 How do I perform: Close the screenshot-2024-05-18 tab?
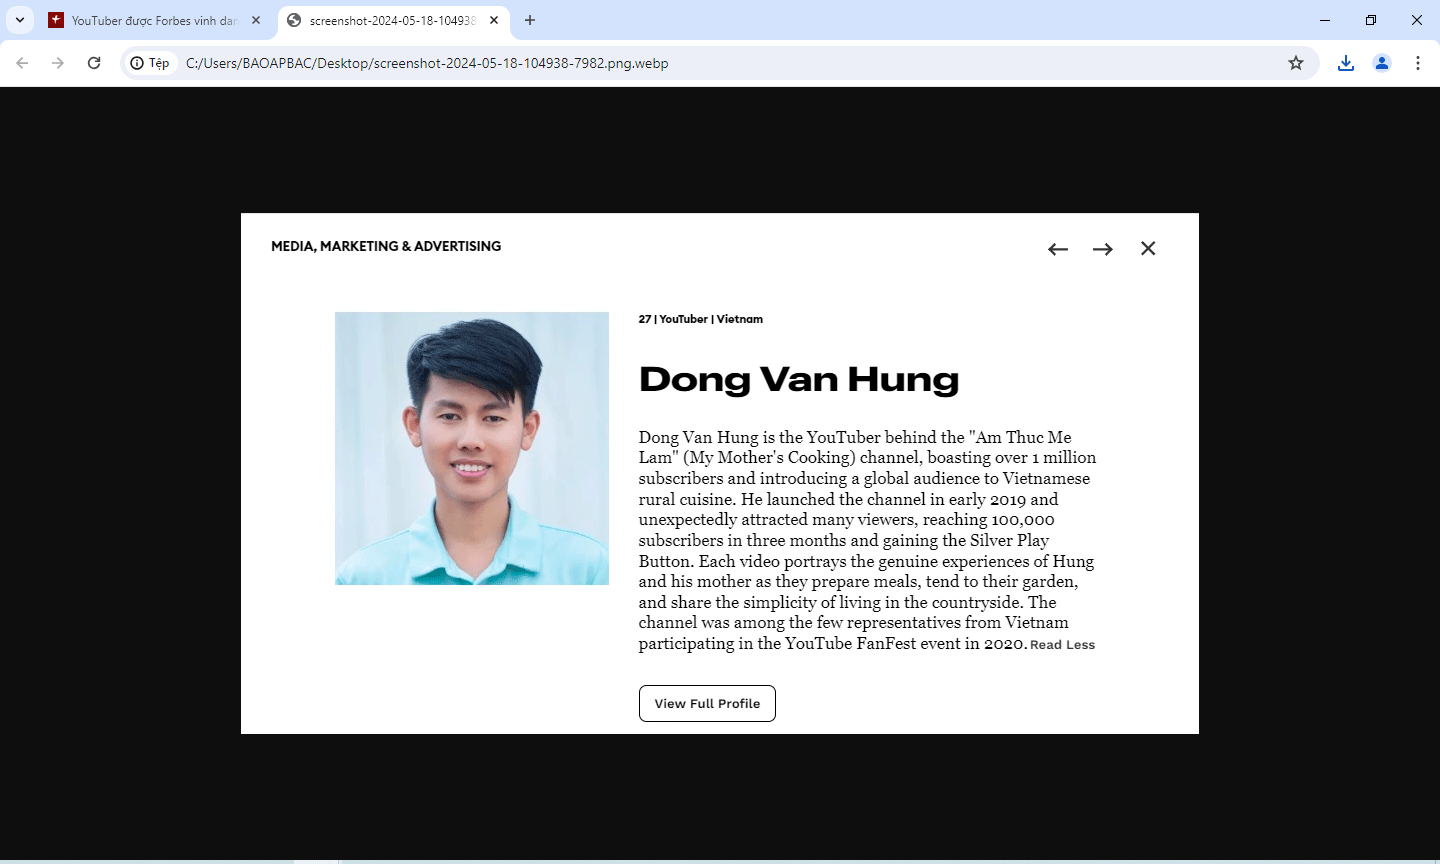tap(494, 20)
